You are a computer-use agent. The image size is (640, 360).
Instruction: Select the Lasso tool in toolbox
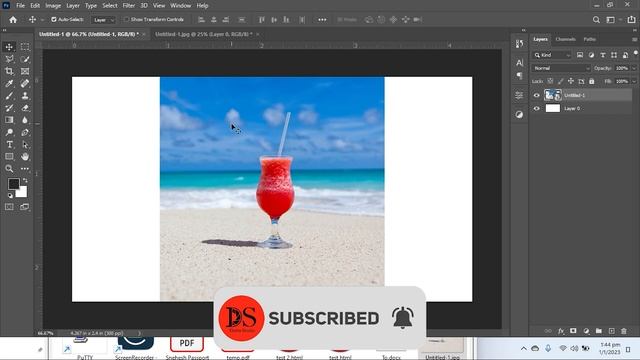click(x=9, y=59)
